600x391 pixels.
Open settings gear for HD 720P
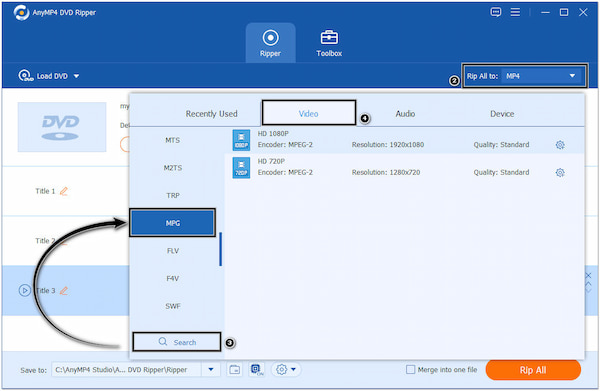click(560, 173)
